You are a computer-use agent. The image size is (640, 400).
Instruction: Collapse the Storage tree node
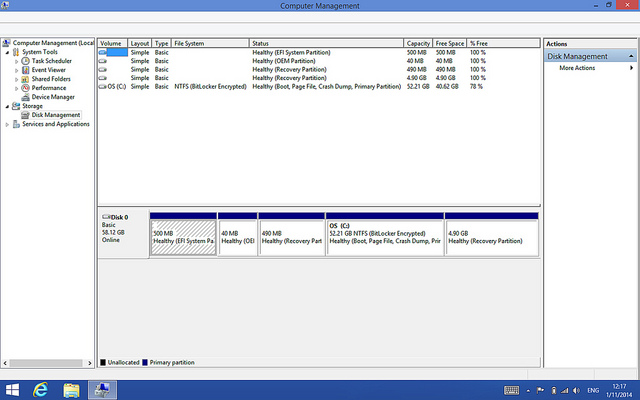click(7, 106)
